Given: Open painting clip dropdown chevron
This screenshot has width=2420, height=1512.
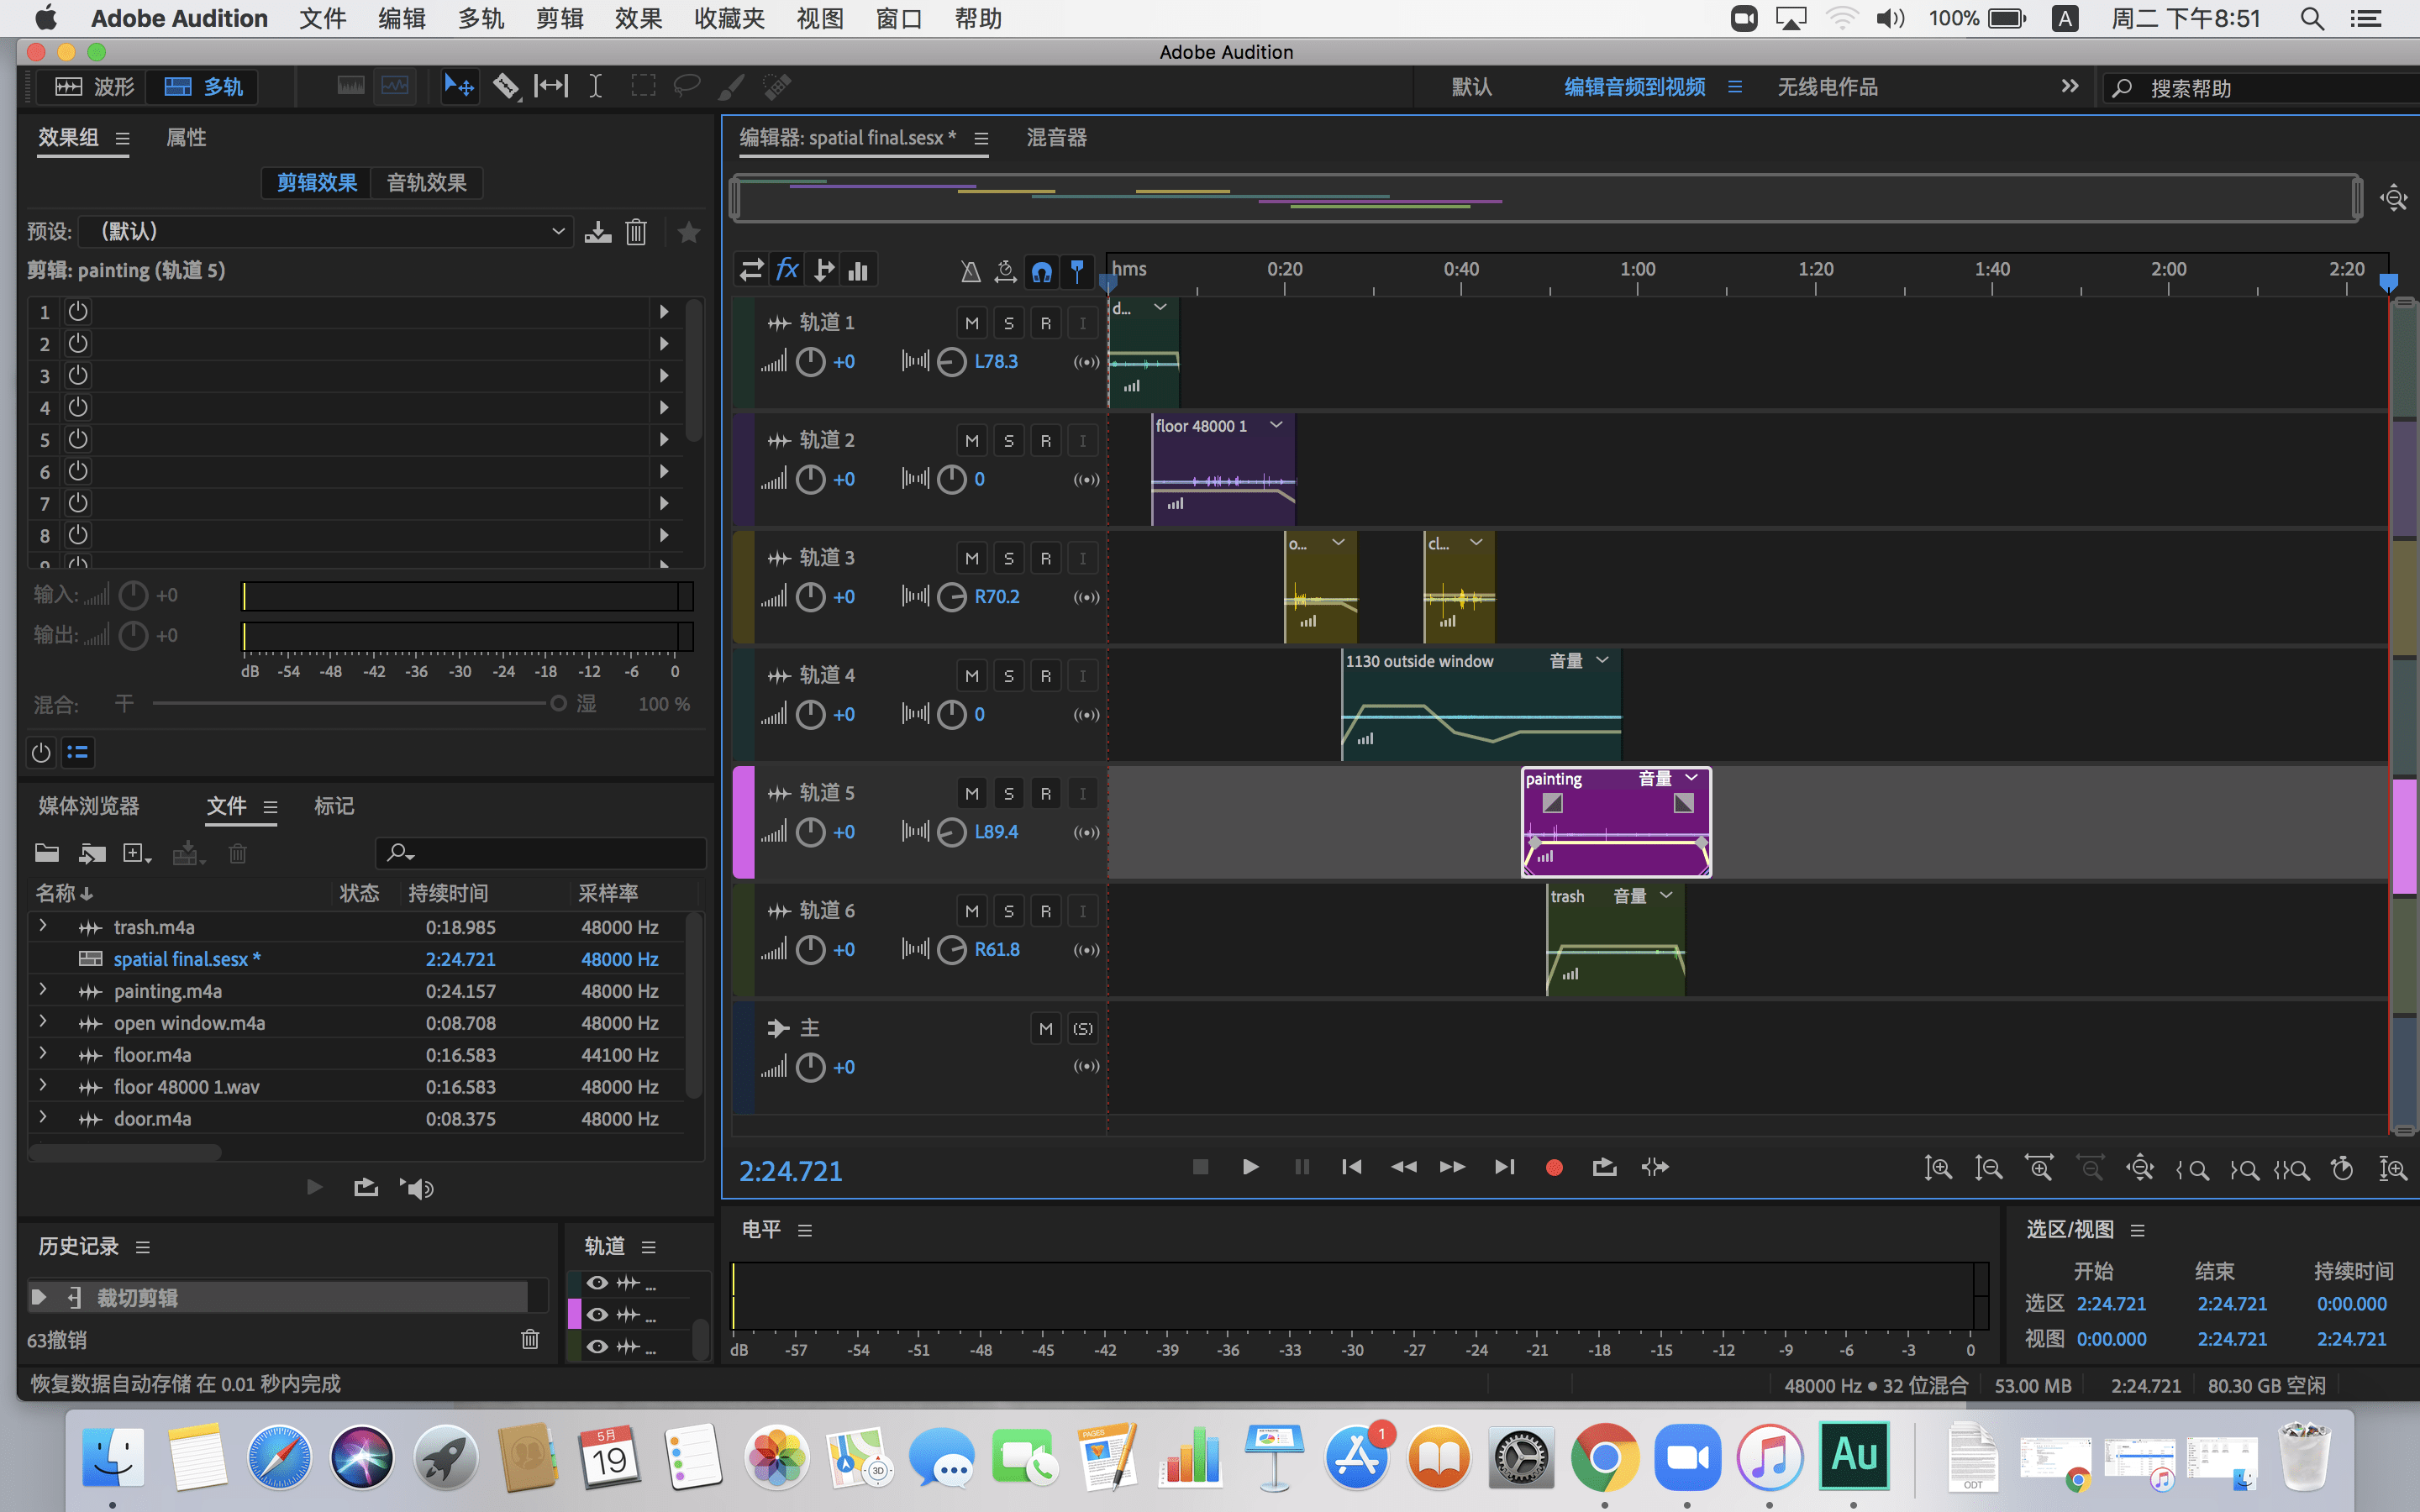Looking at the screenshot, I should pyautogui.click(x=1691, y=778).
